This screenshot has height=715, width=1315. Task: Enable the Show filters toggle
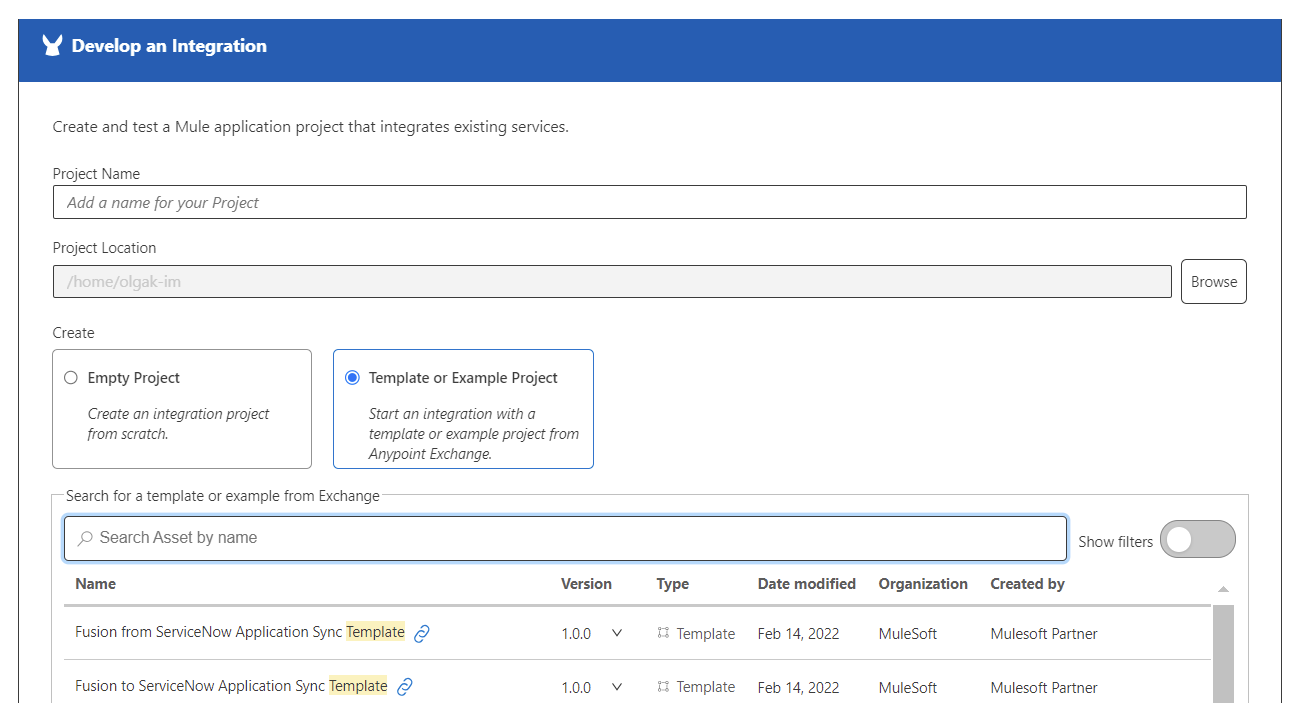pos(1197,538)
